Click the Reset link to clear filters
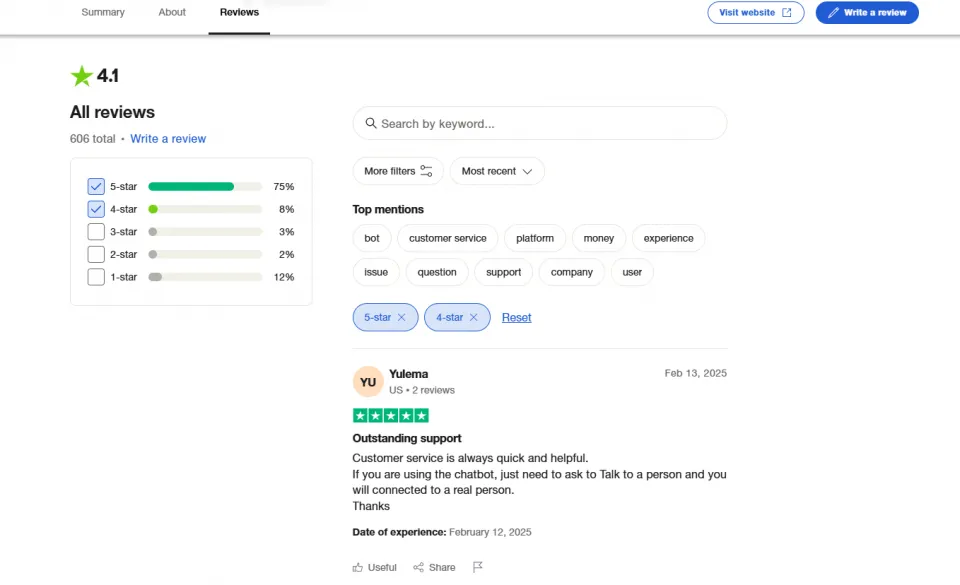The width and height of the screenshot is (960, 585). 516,316
